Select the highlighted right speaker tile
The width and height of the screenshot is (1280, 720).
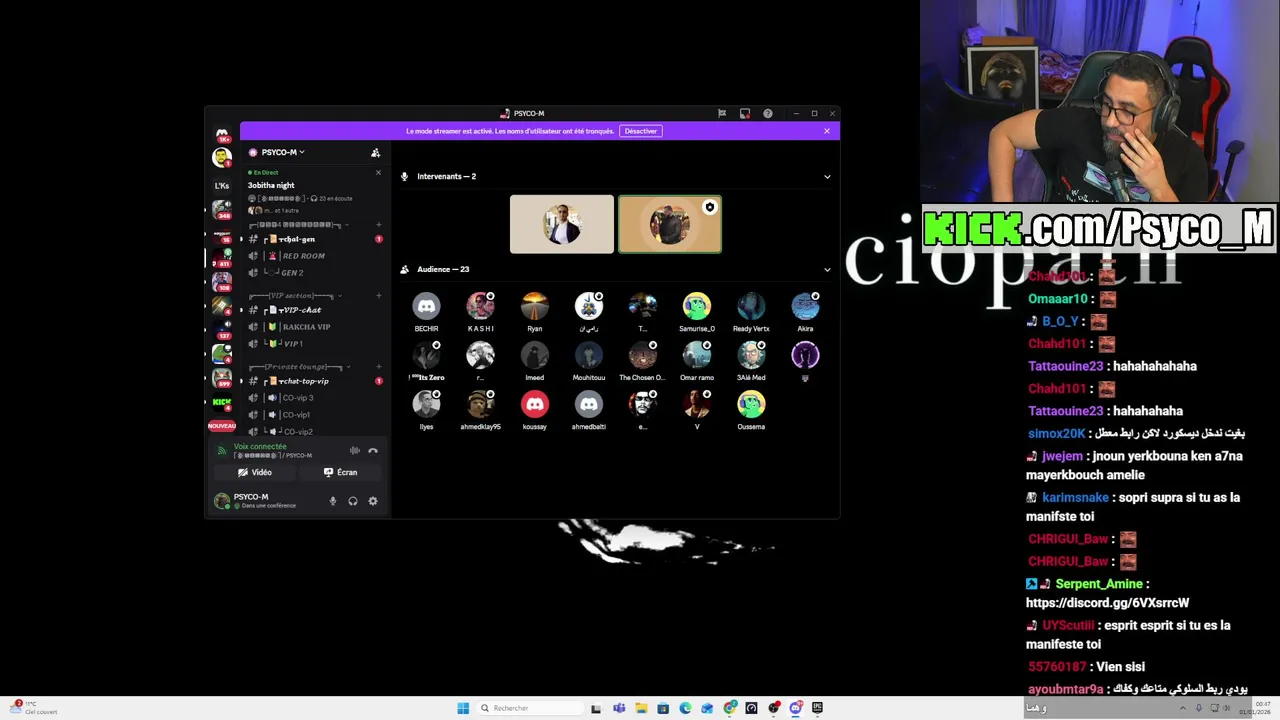[x=670, y=224]
